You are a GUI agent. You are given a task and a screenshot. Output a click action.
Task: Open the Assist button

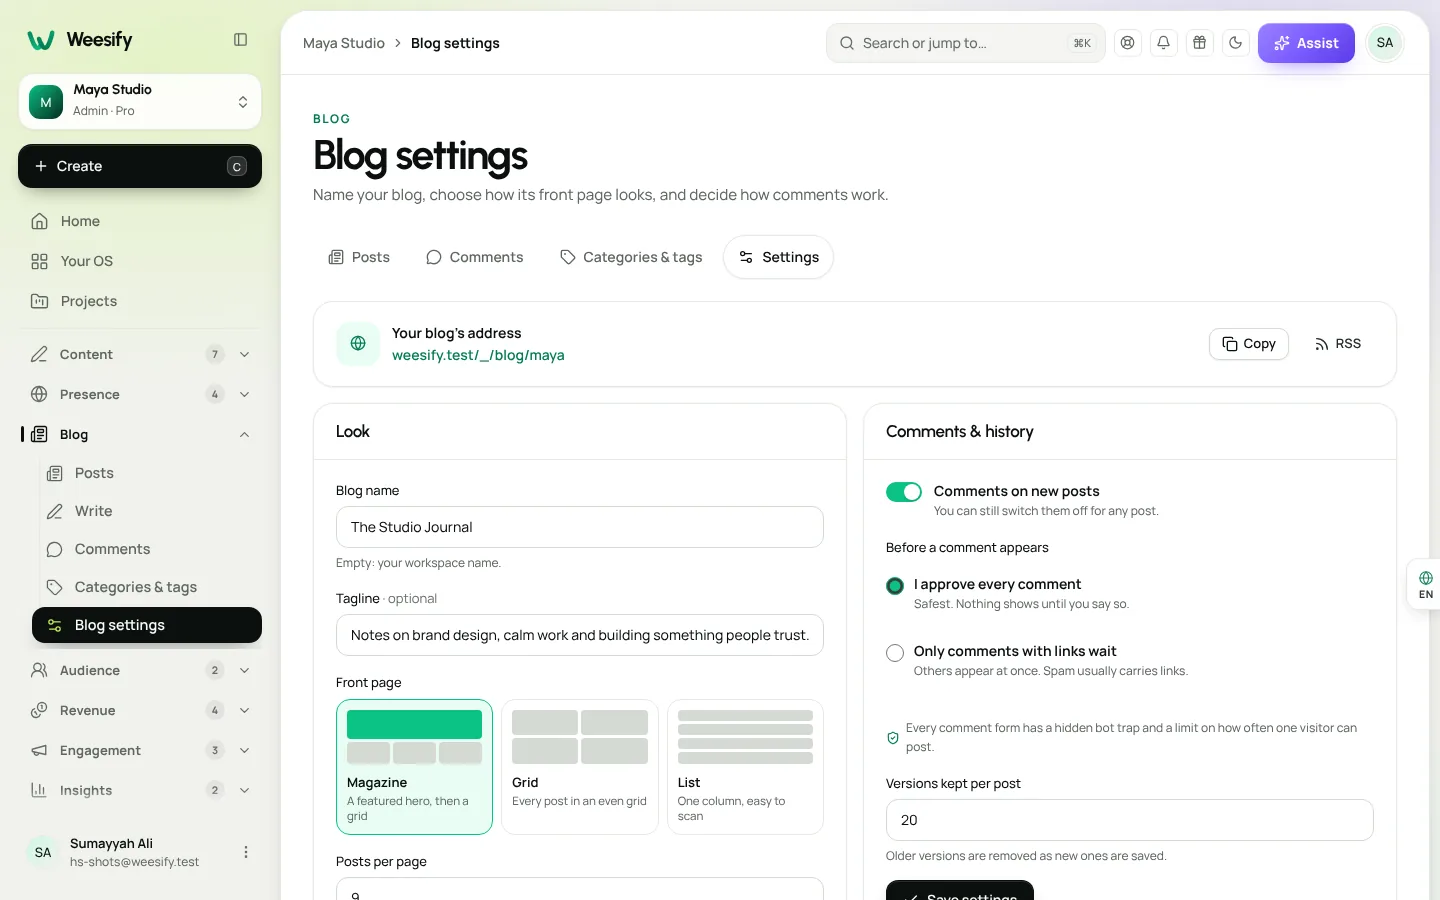tap(1306, 43)
